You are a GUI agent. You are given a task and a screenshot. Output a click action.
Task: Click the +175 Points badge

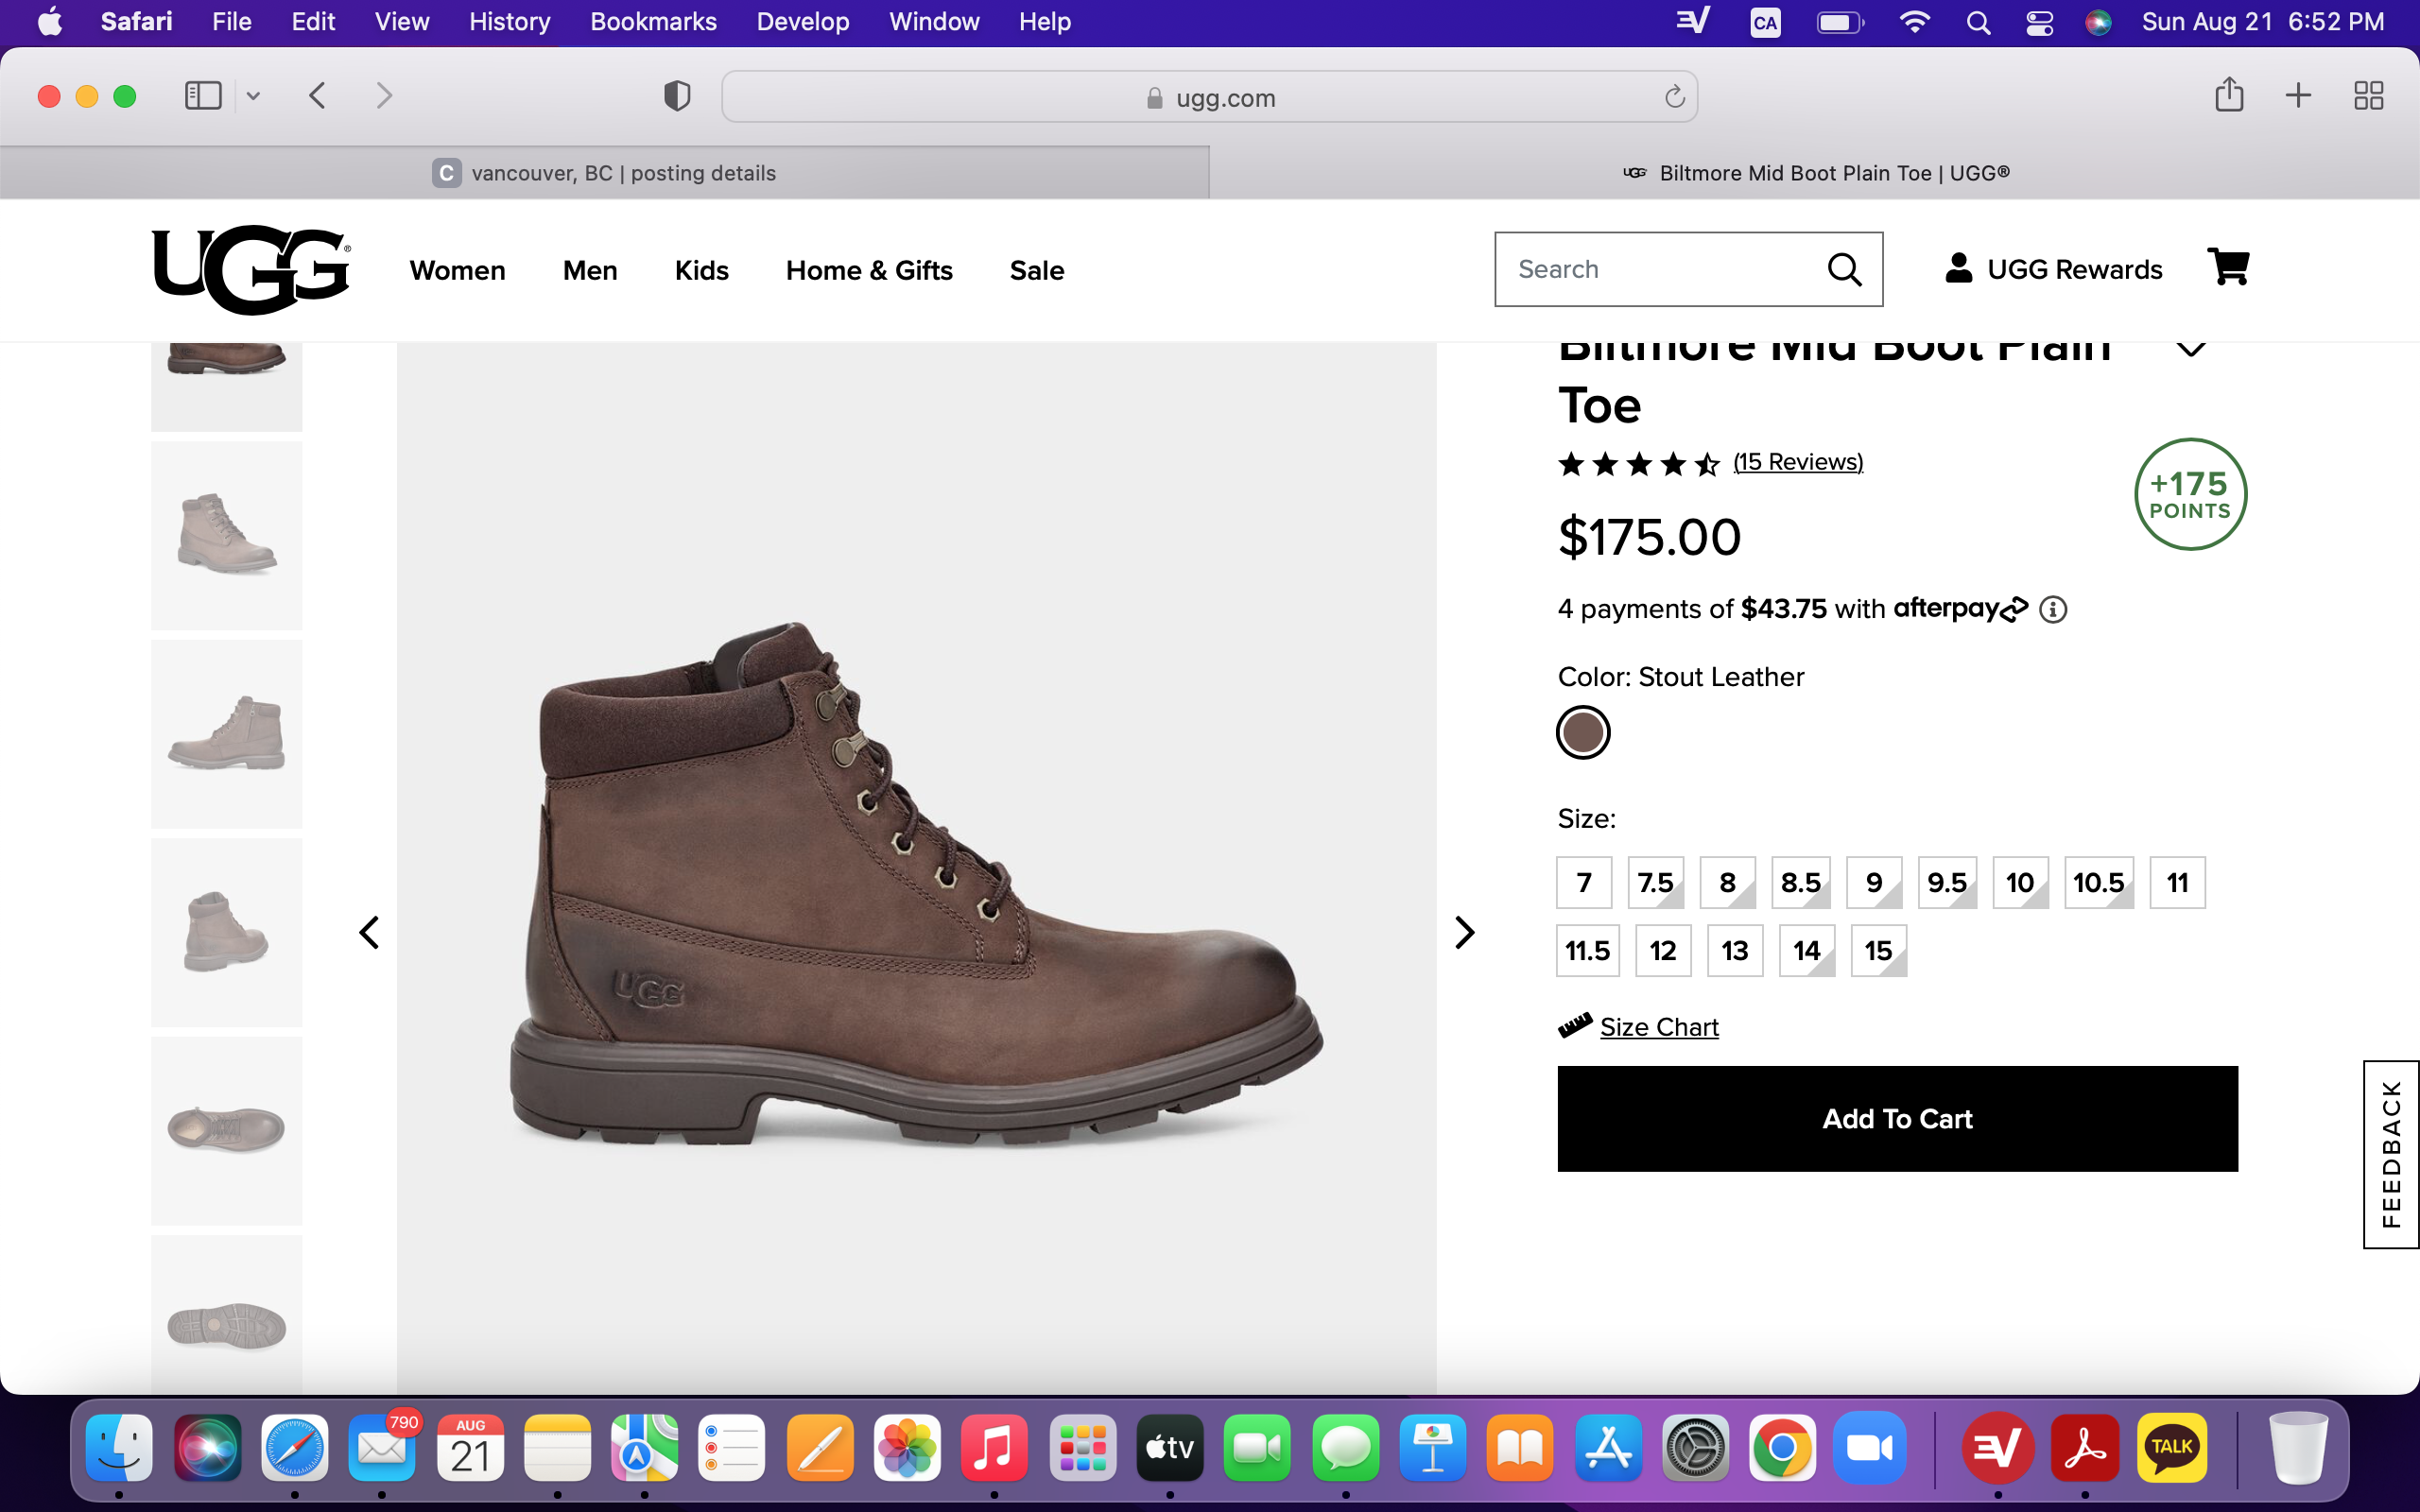point(2190,495)
